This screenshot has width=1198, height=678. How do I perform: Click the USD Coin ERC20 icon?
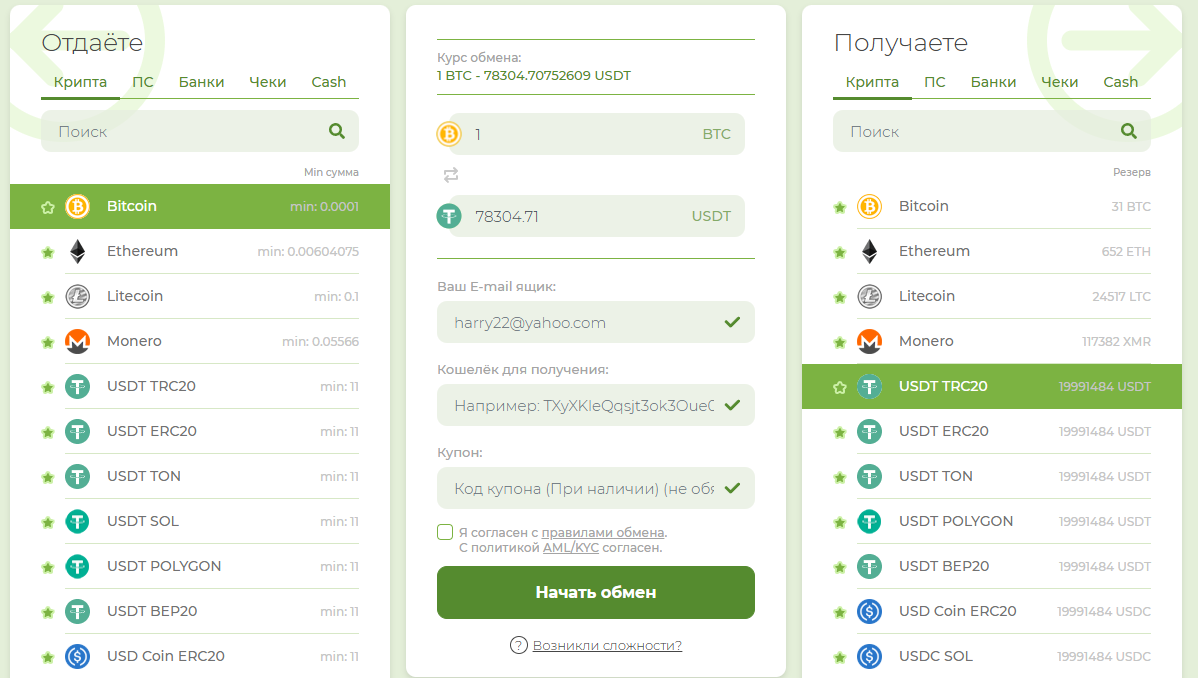[x=77, y=656]
